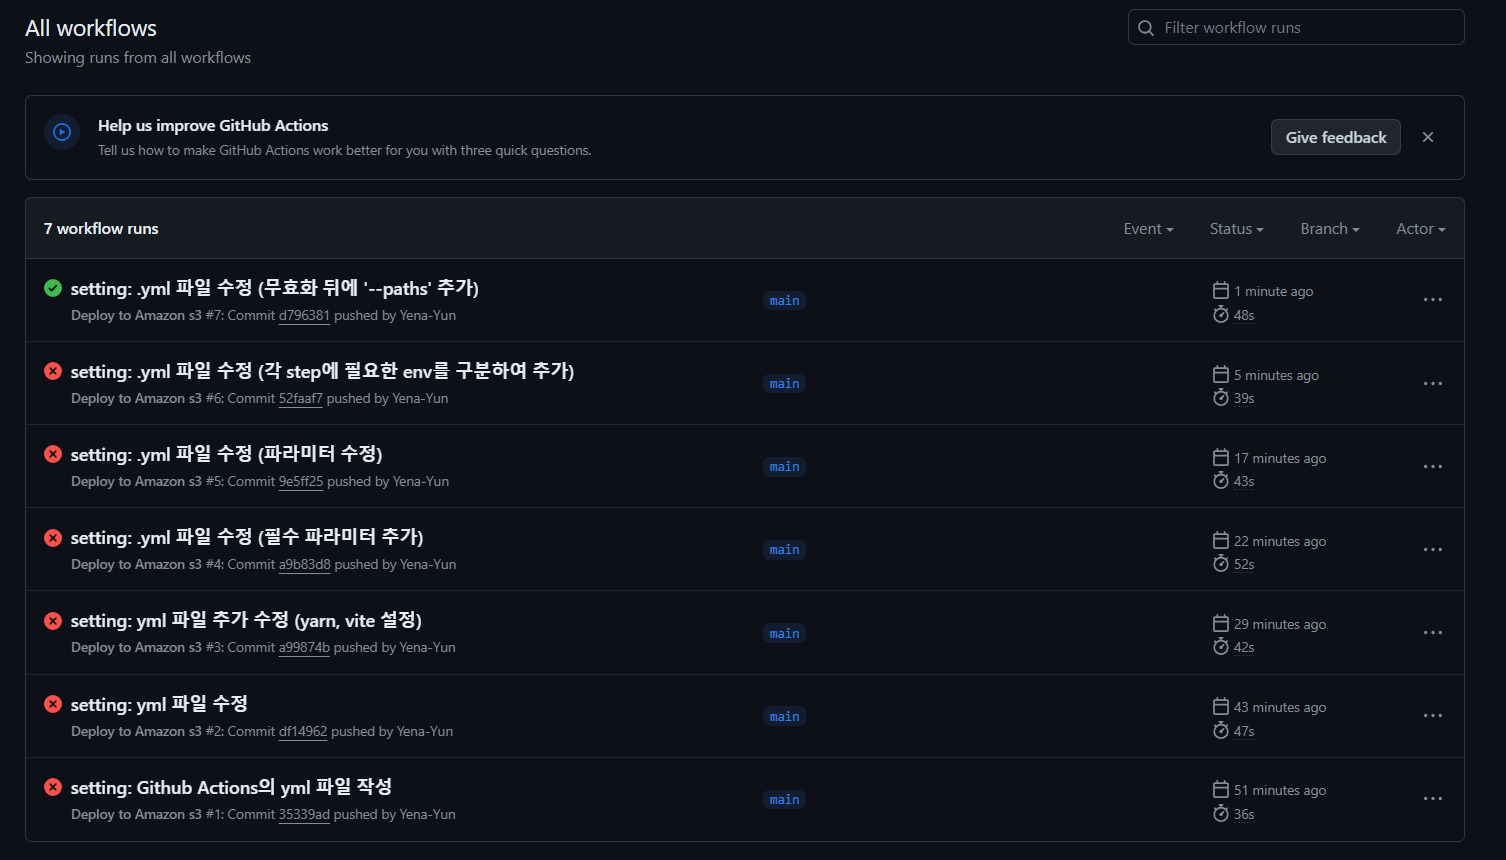This screenshot has width=1506, height=860.
Task: Dismiss the GitHub Actions feedback banner
Action: pyautogui.click(x=1428, y=137)
